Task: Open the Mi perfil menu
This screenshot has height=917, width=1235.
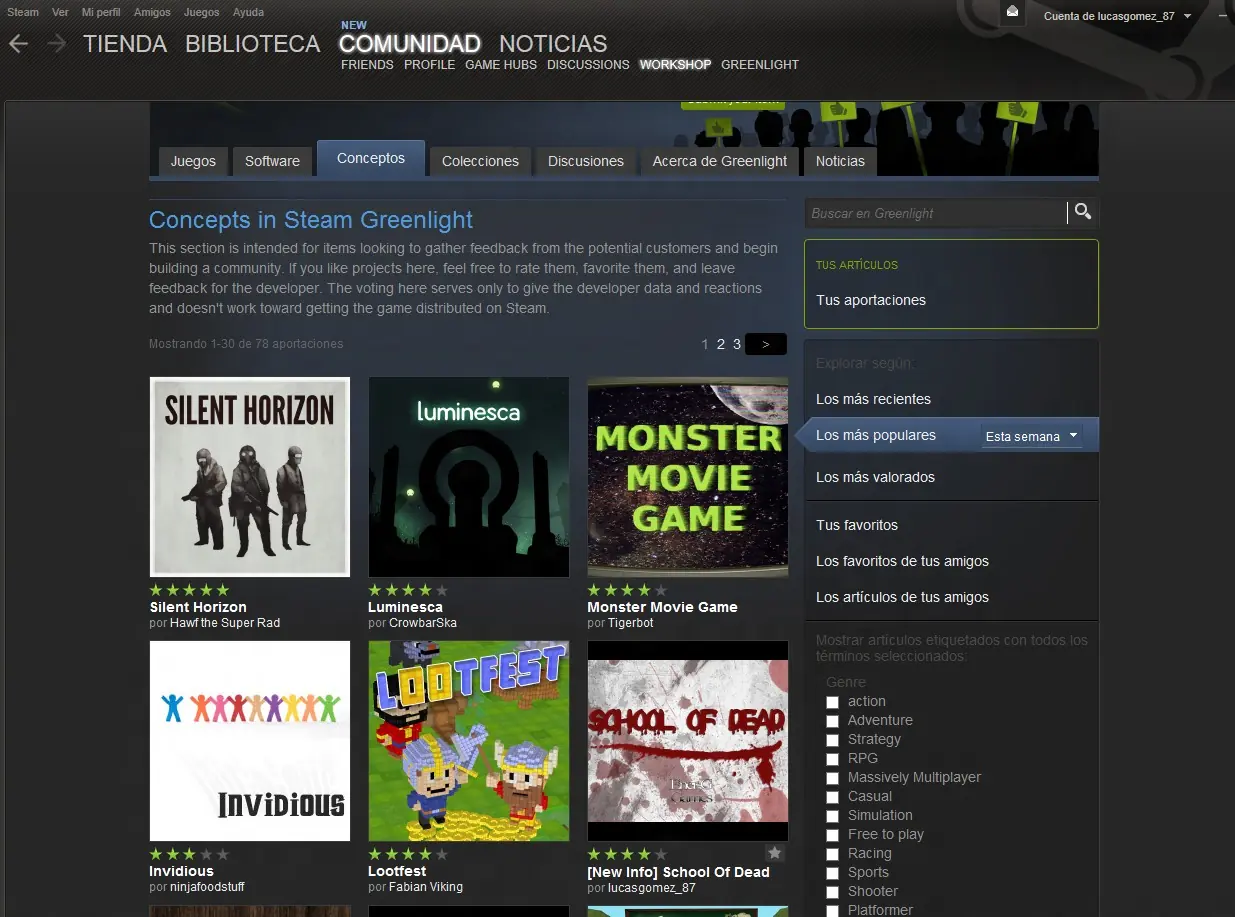Action: tap(101, 12)
